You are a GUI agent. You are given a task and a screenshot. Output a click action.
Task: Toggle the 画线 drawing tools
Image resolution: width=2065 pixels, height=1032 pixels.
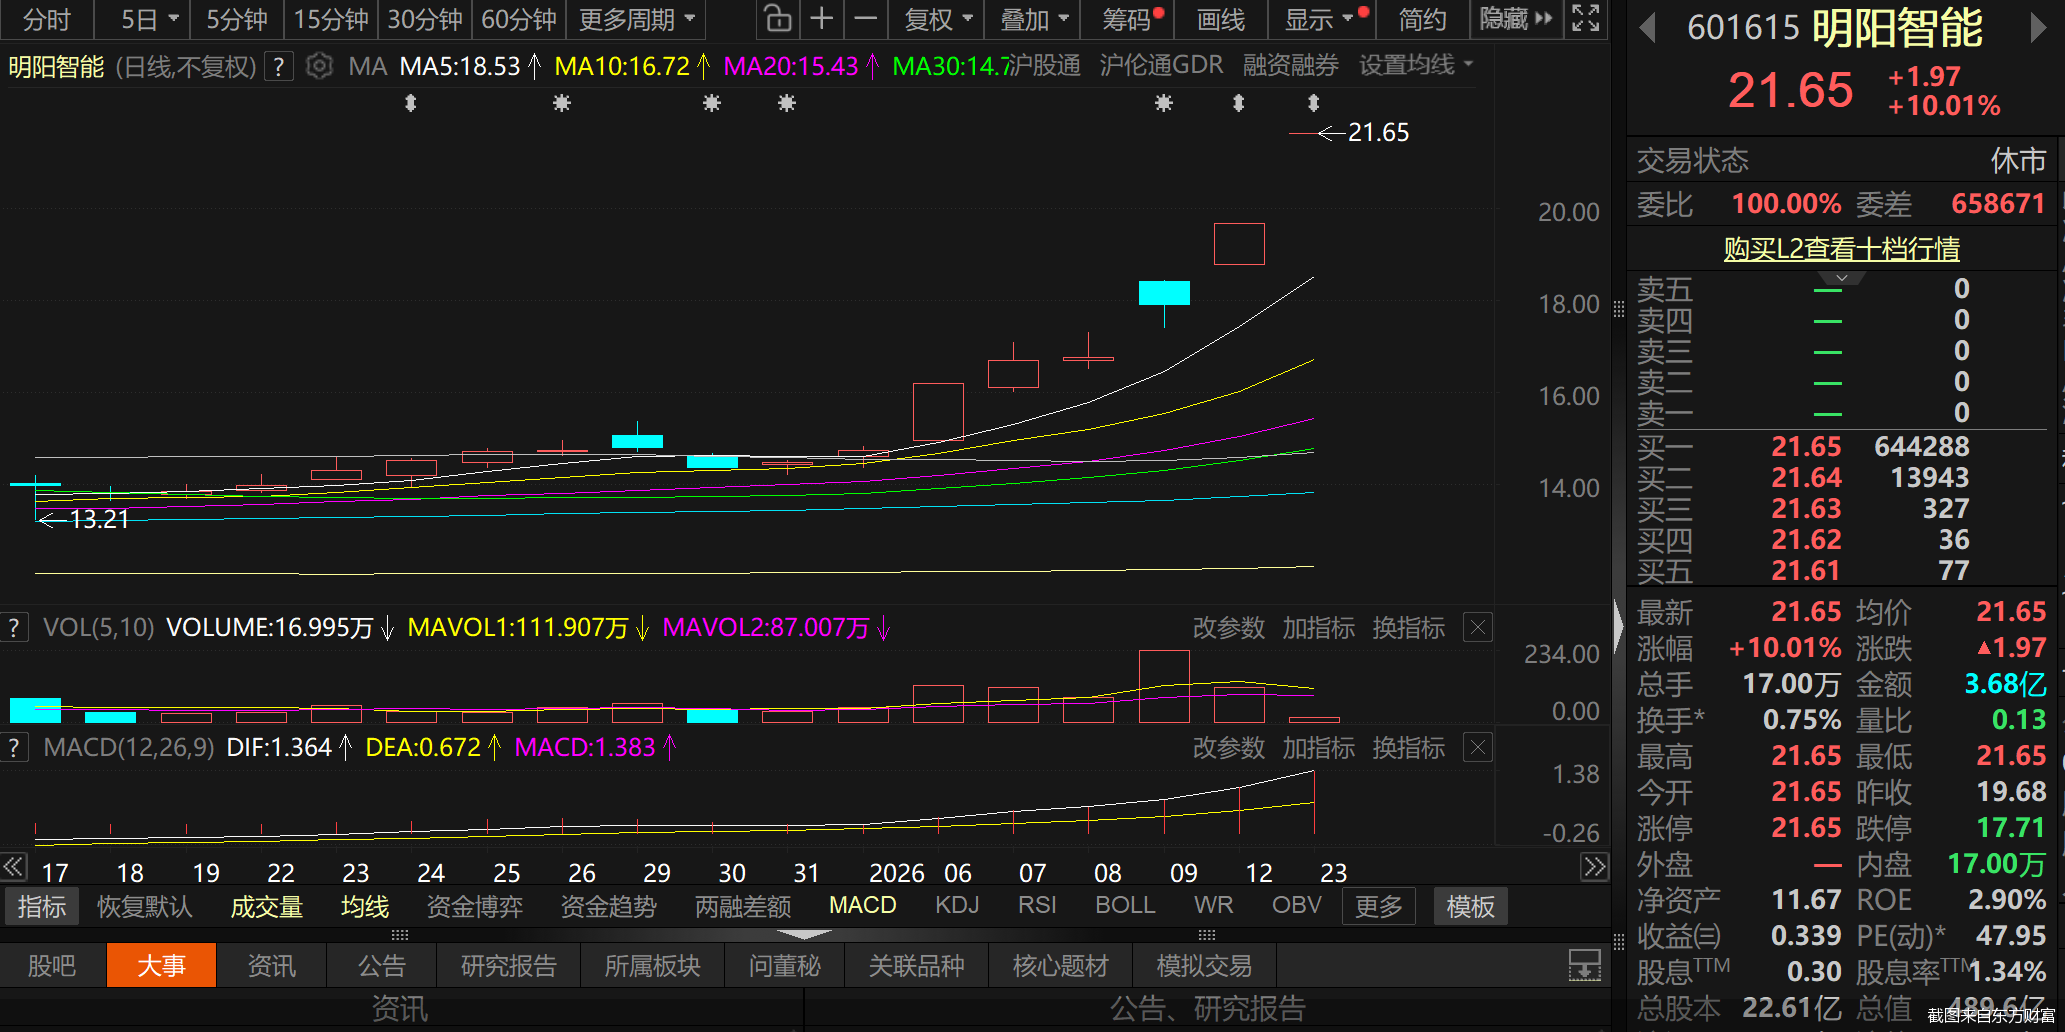point(1221,19)
